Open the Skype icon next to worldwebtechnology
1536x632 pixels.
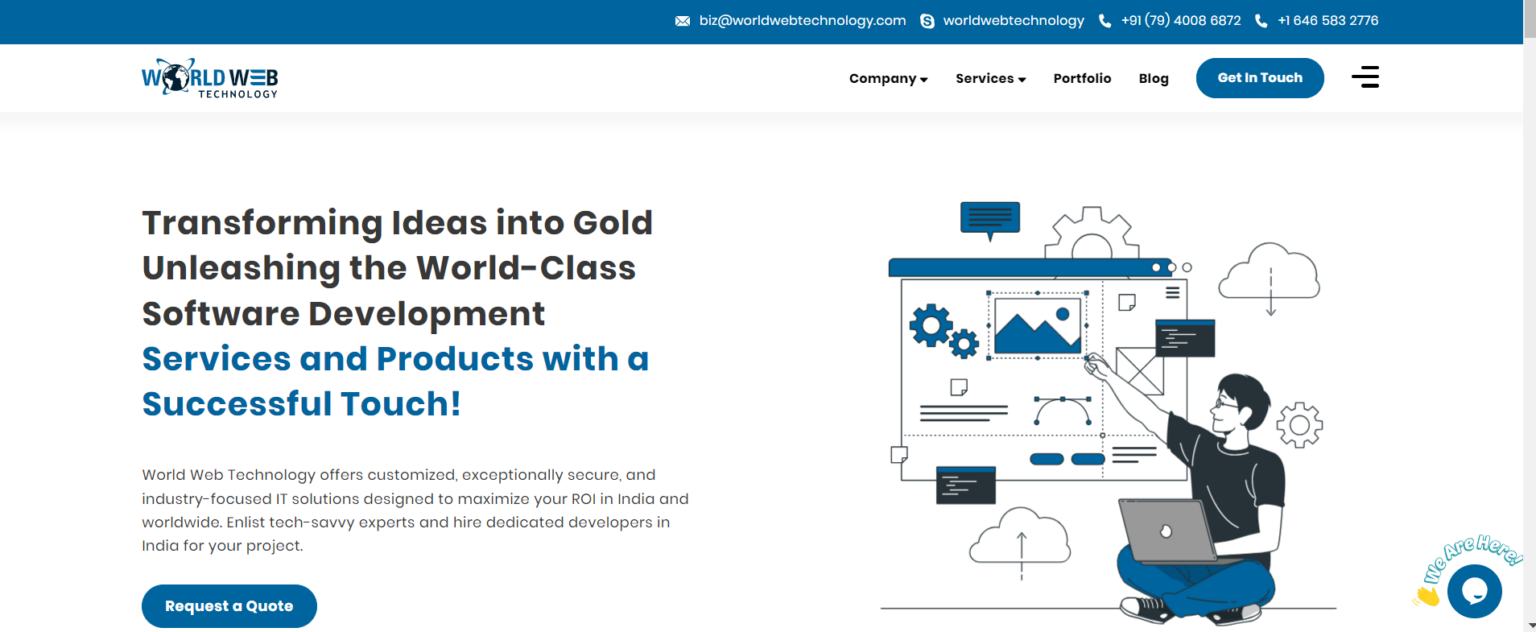(928, 20)
